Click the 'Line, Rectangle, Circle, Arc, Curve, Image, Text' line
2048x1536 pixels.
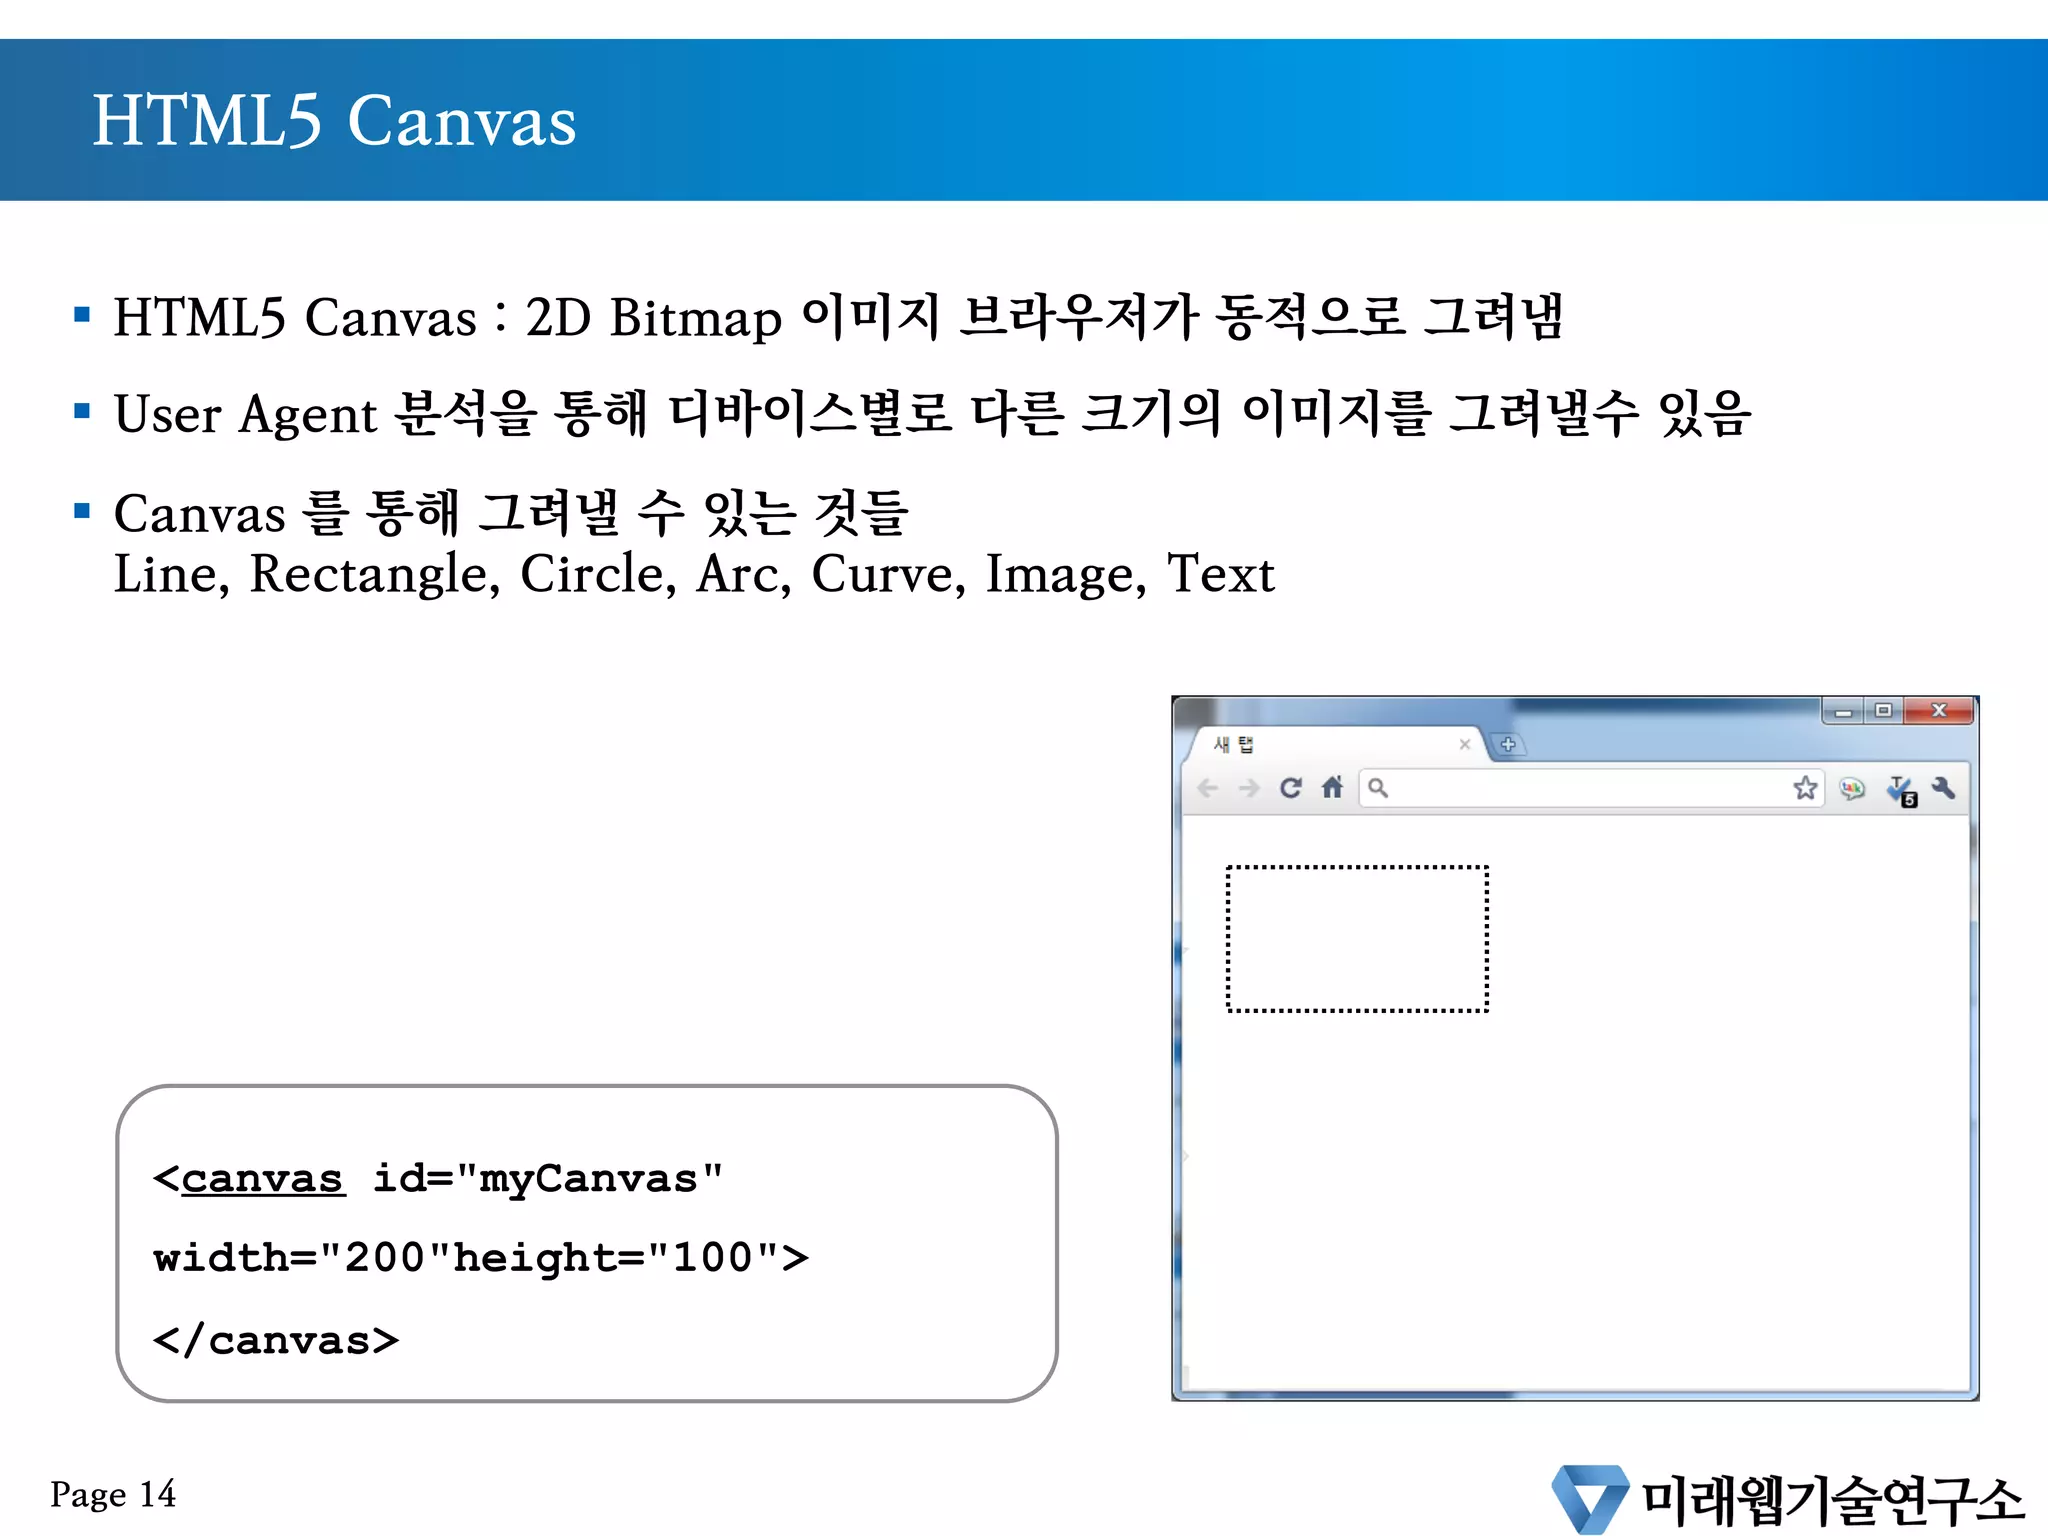pyautogui.click(x=694, y=575)
